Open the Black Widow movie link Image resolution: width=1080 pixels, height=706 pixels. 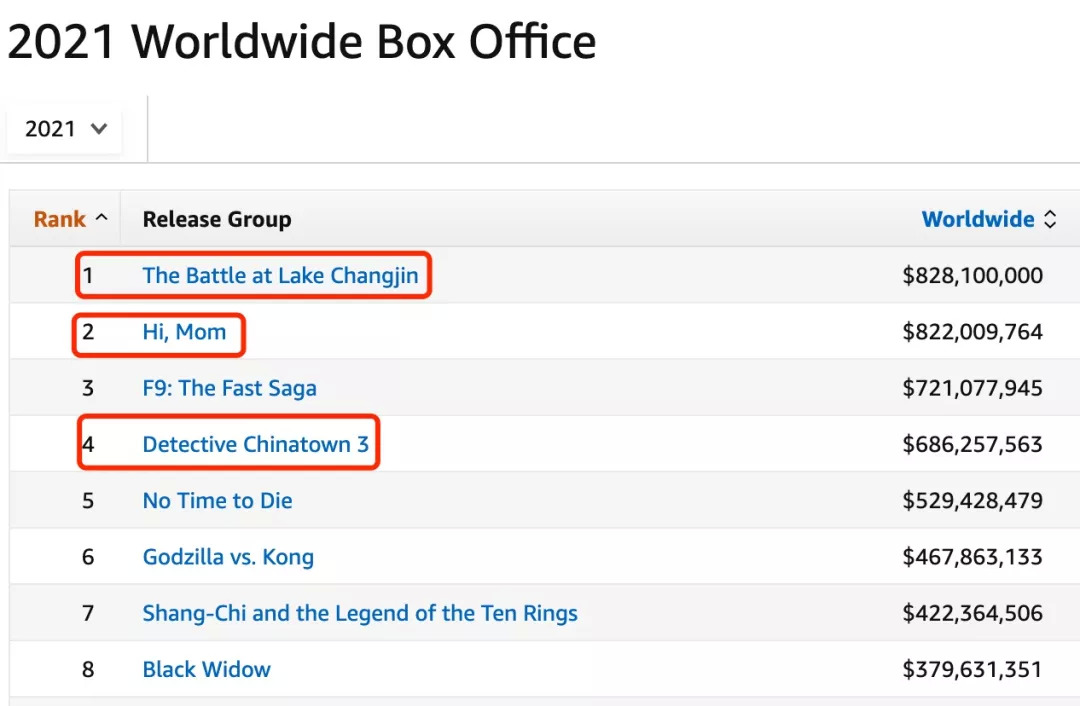coord(206,669)
